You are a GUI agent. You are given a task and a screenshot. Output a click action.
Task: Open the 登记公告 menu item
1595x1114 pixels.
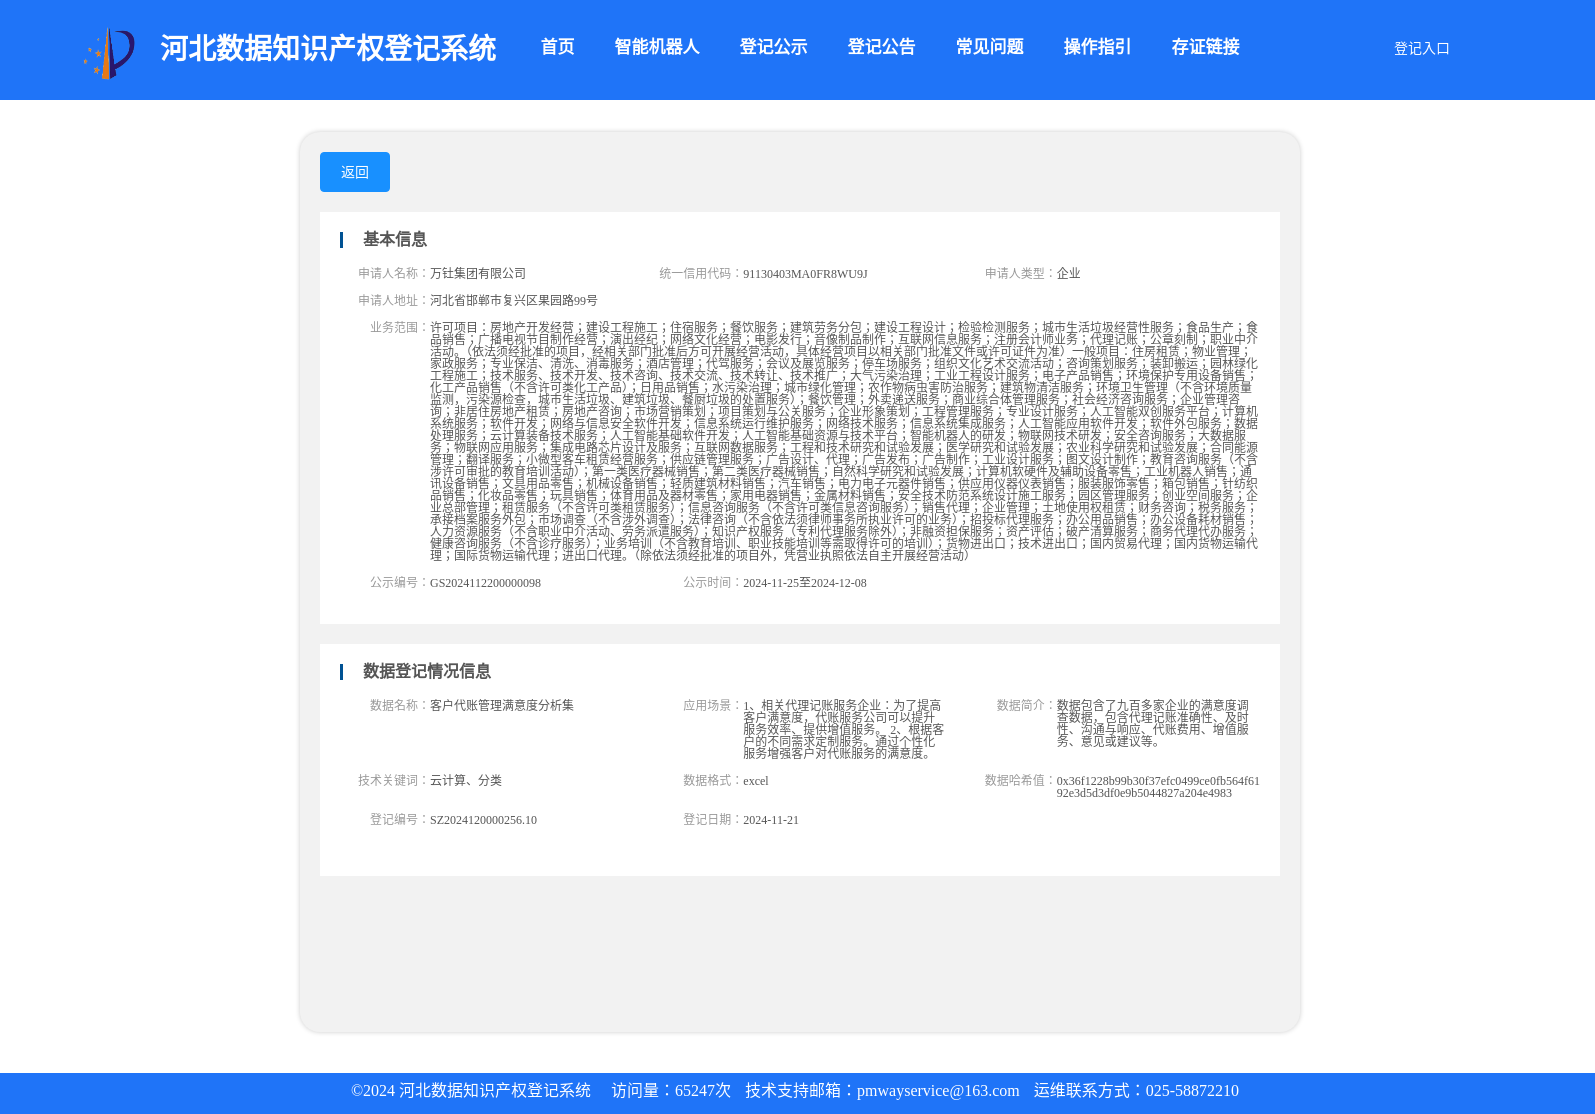[881, 47]
